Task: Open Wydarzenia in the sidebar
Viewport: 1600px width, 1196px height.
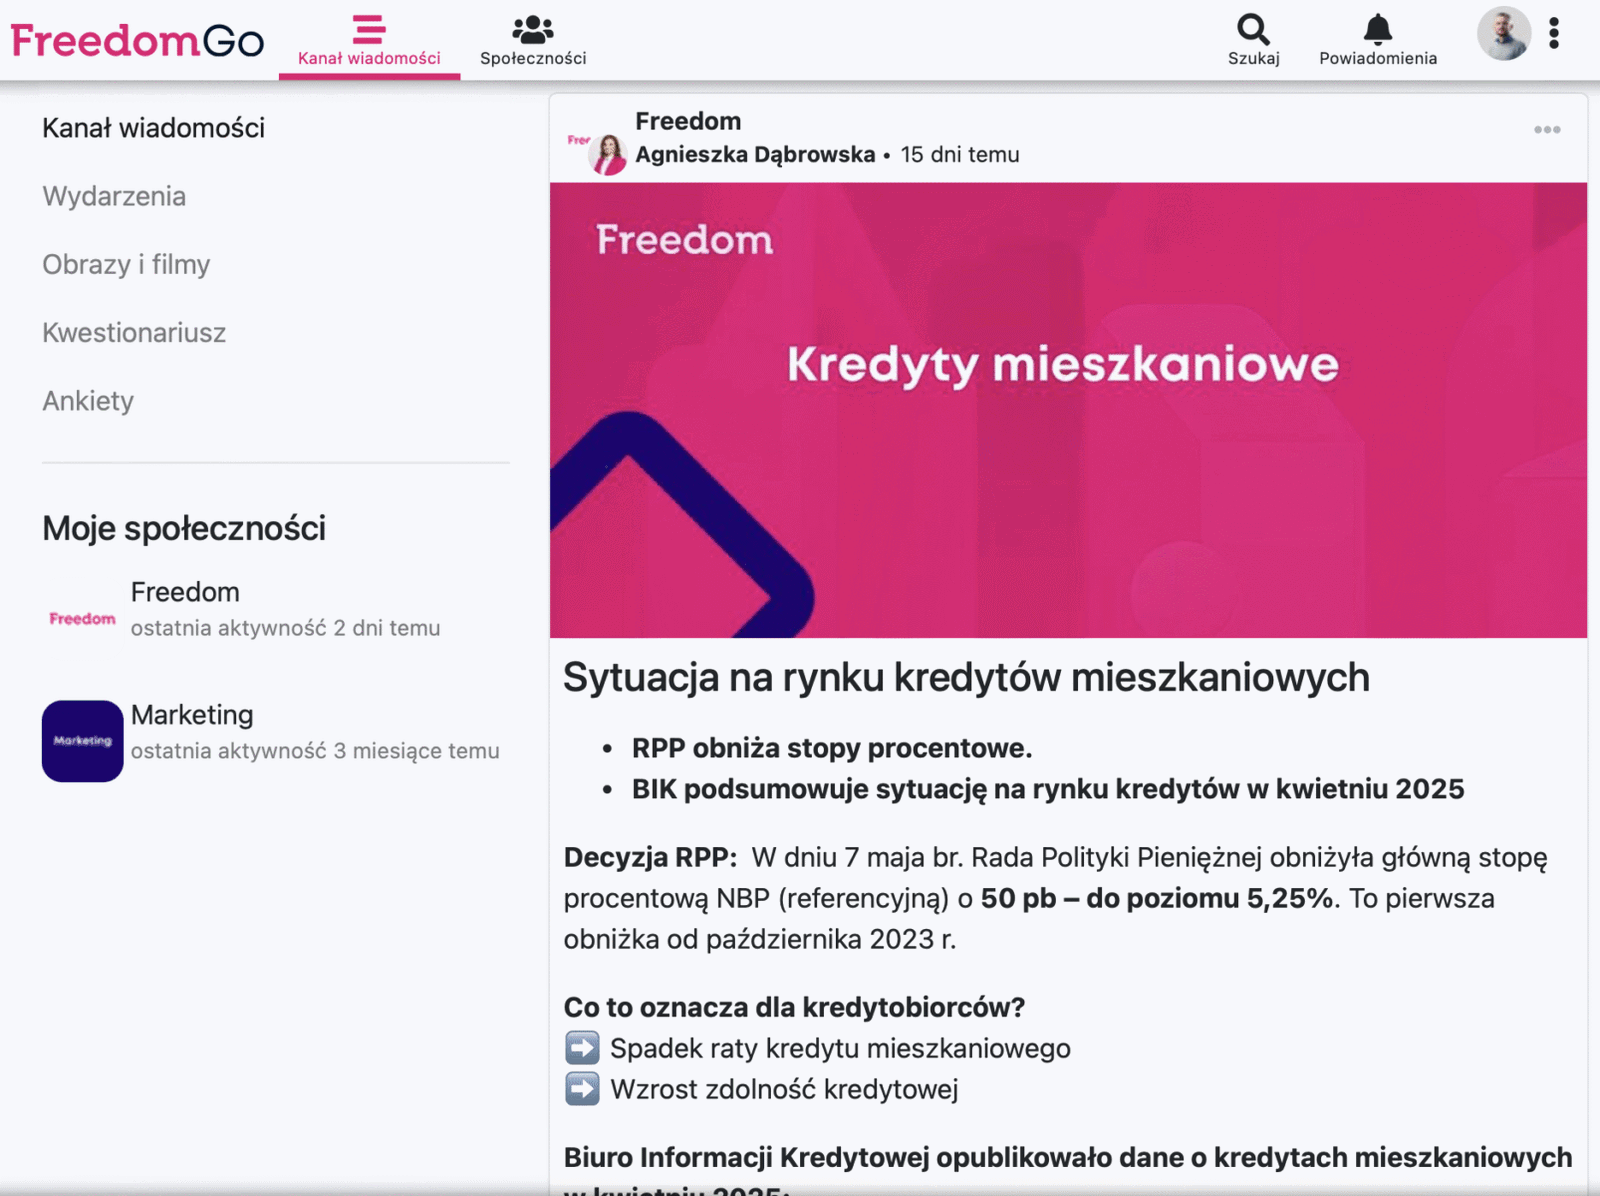Action: click(x=114, y=196)
